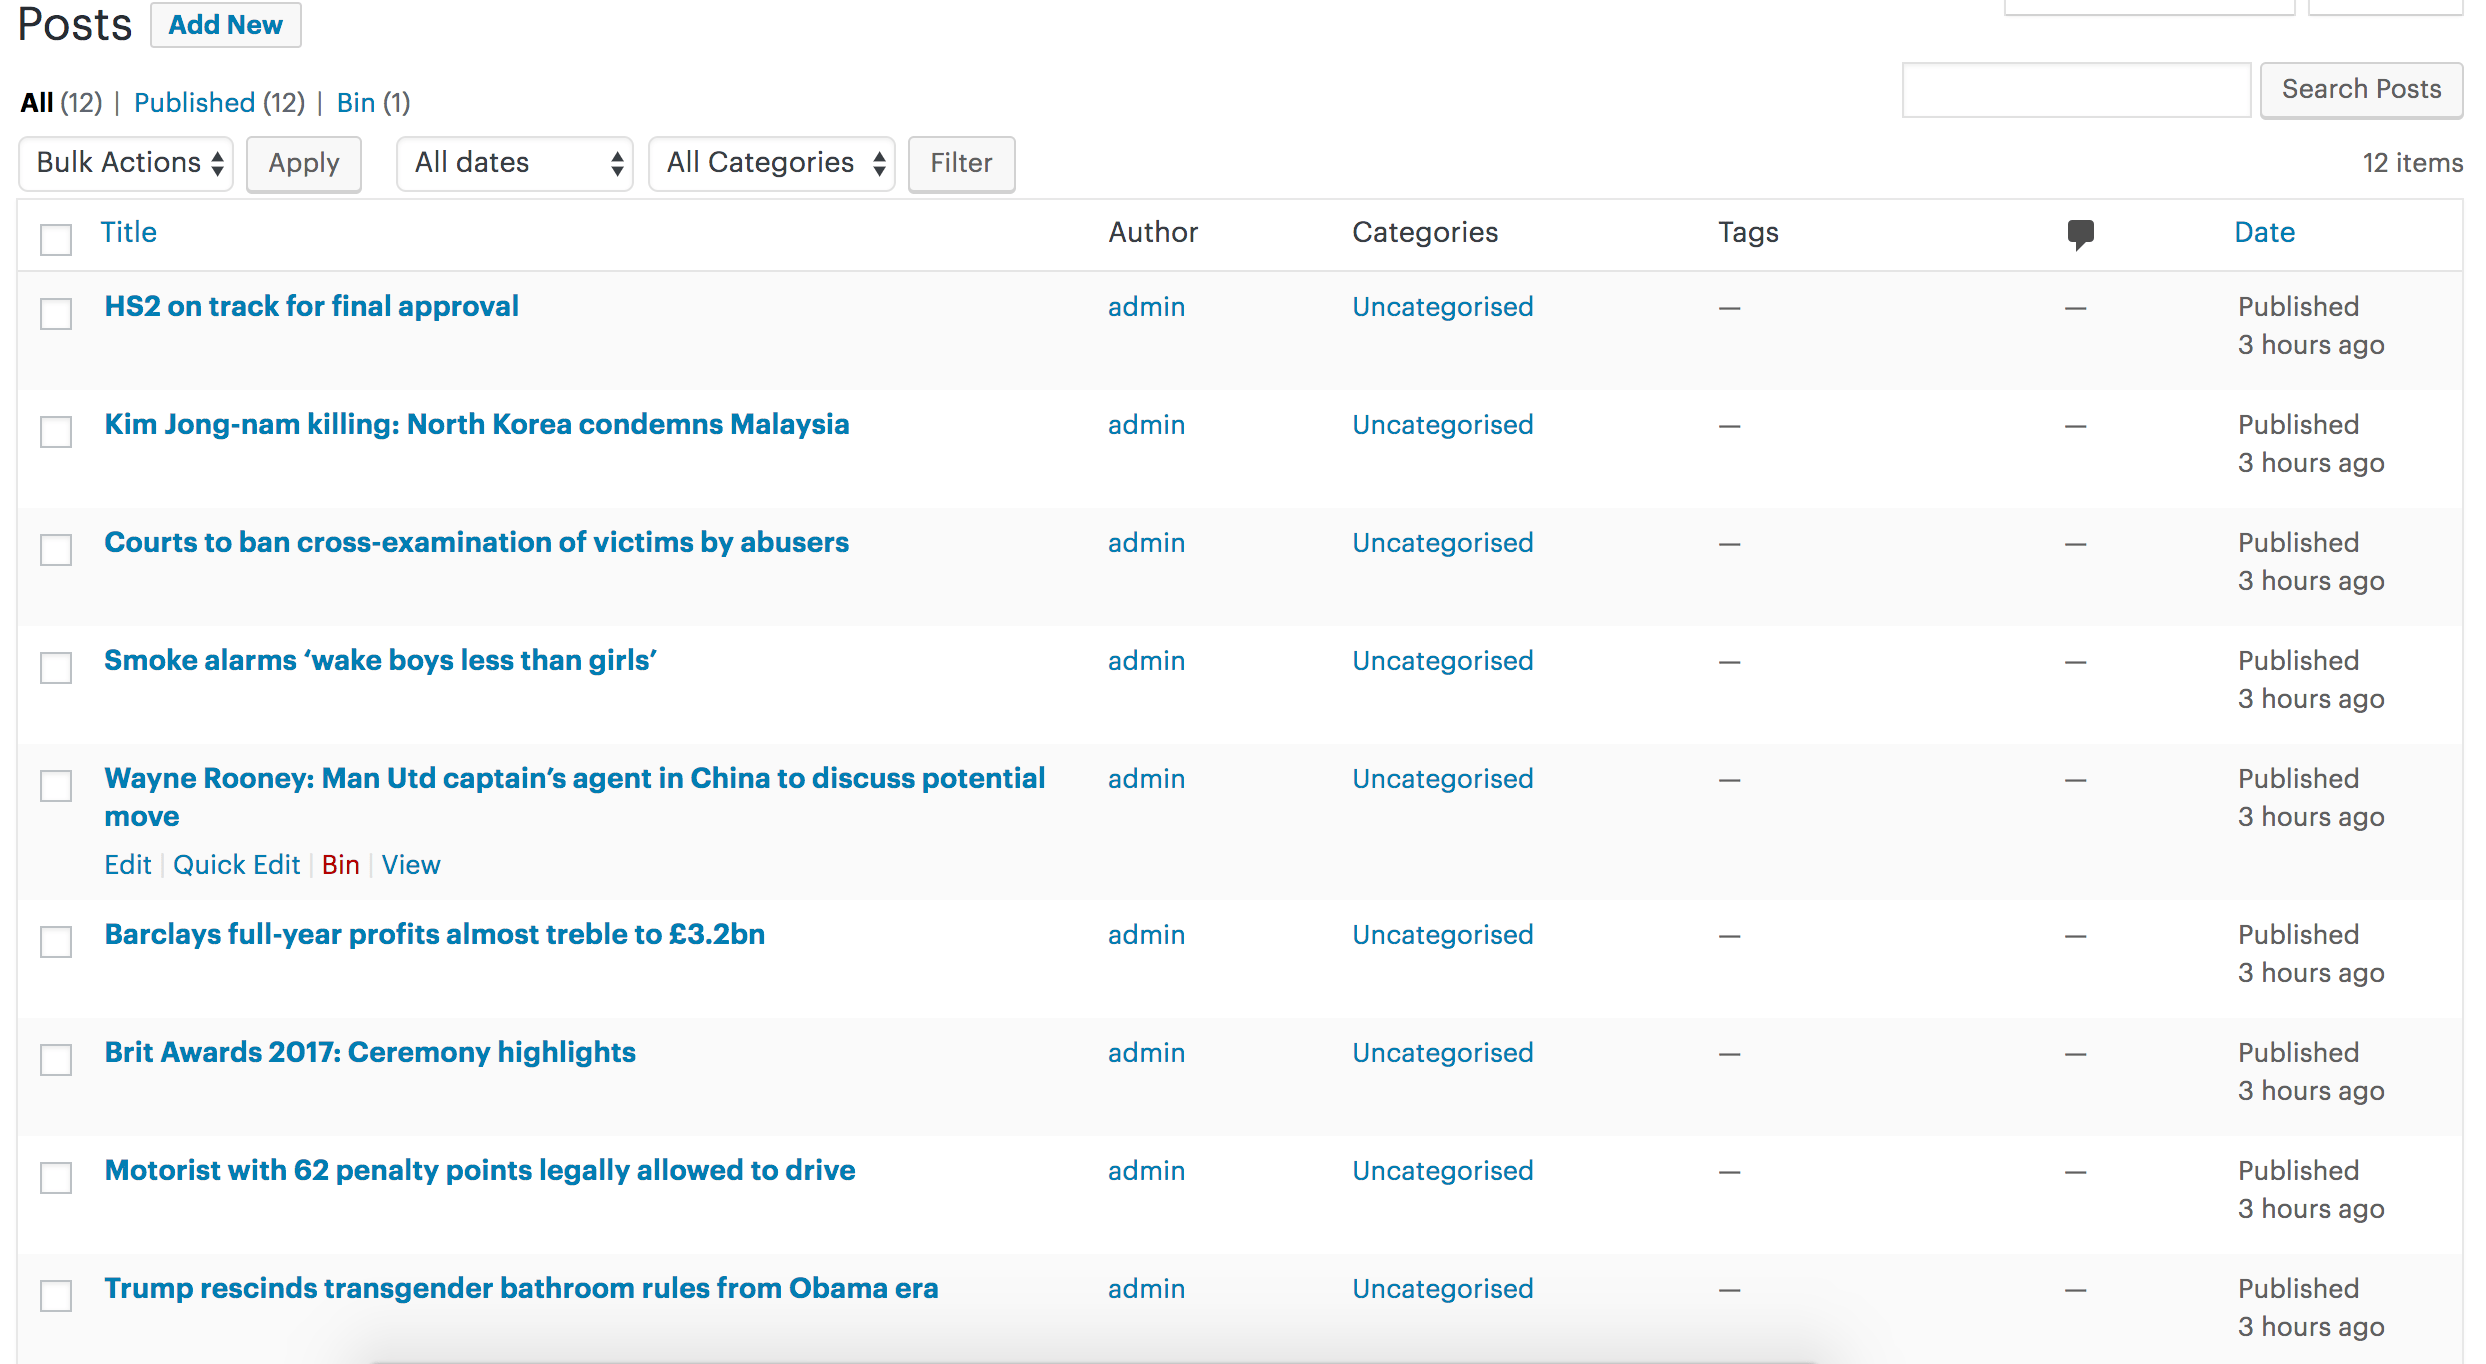Check the Smoke alarms post checkbox
The image size is (2486, 1364).
pyautogui.click(x=56, y=668)
